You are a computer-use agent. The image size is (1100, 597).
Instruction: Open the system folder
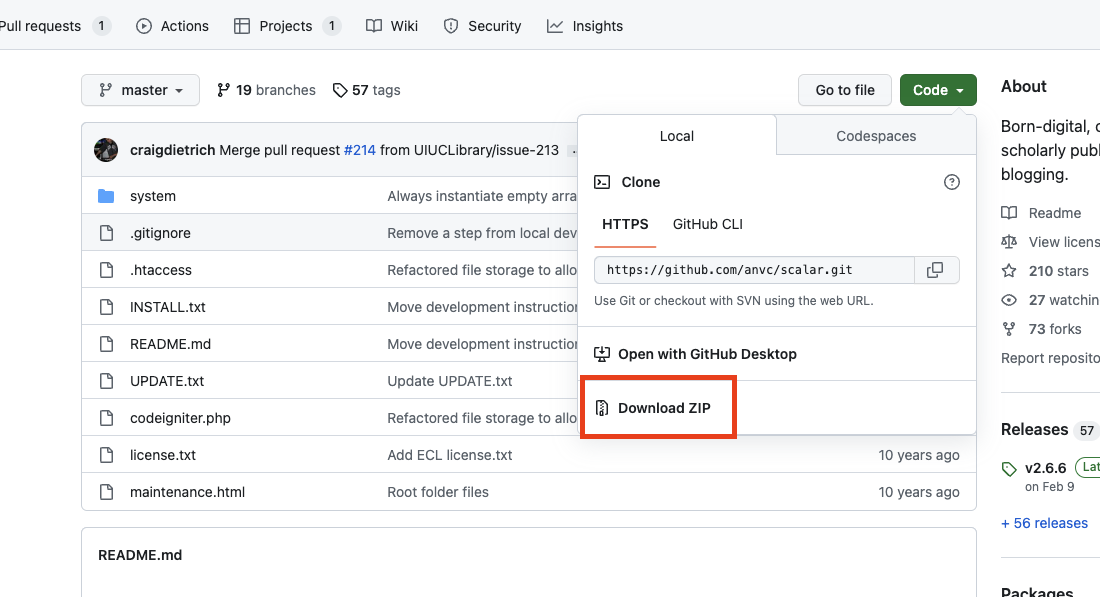(153, 196)
